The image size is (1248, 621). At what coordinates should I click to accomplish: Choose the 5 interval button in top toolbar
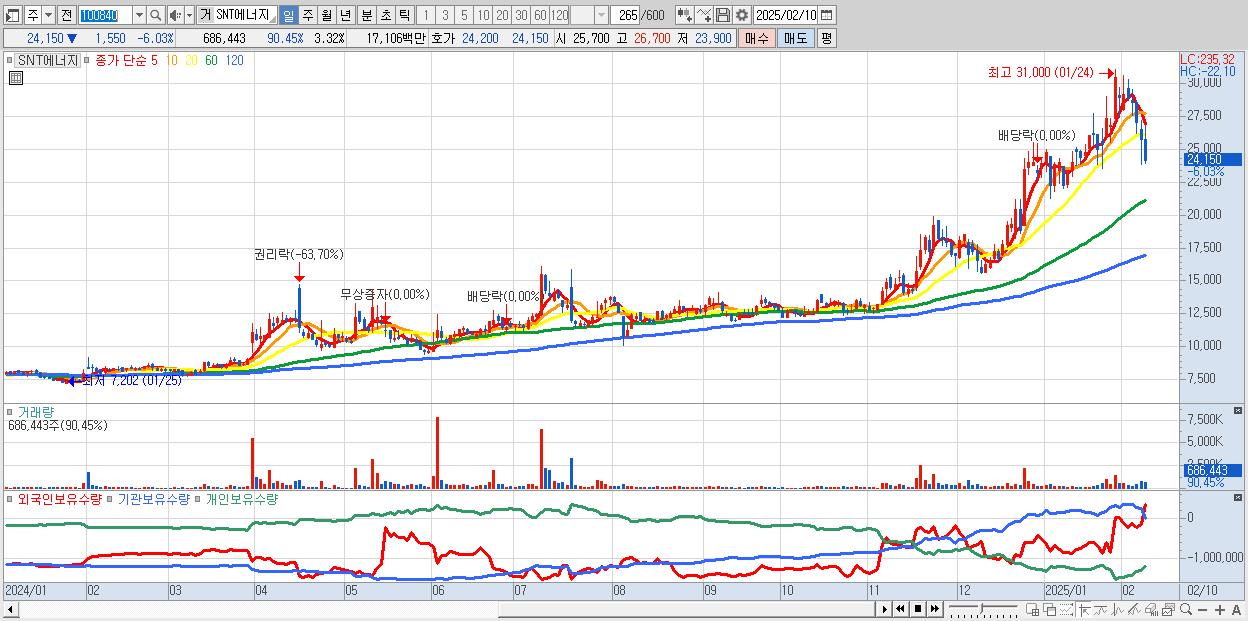[464, 15]
